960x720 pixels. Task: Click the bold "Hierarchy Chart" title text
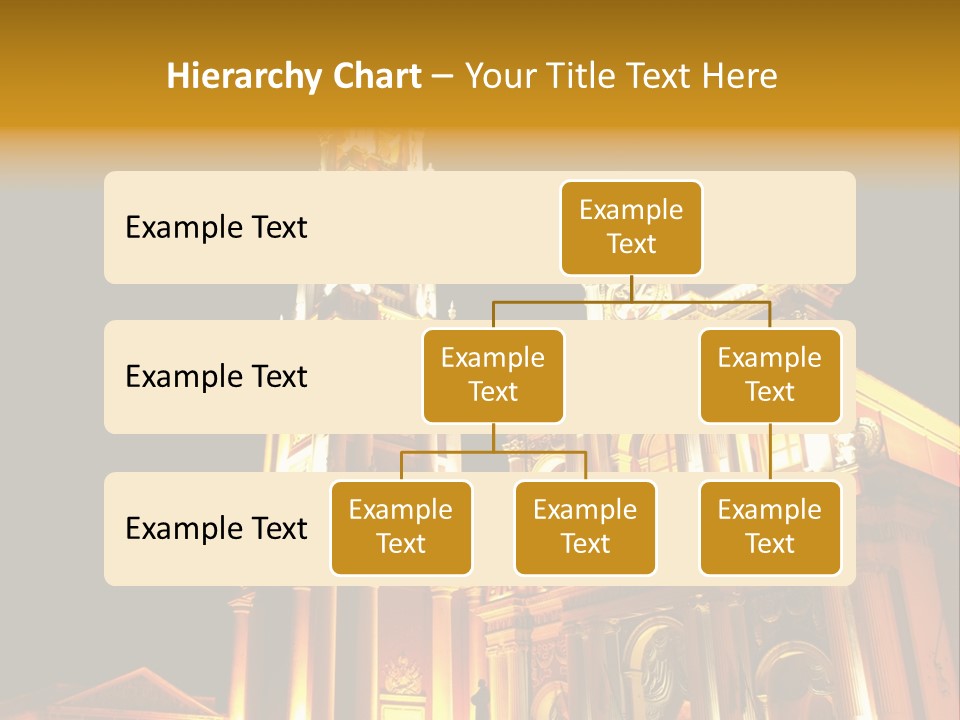[293, 76]
